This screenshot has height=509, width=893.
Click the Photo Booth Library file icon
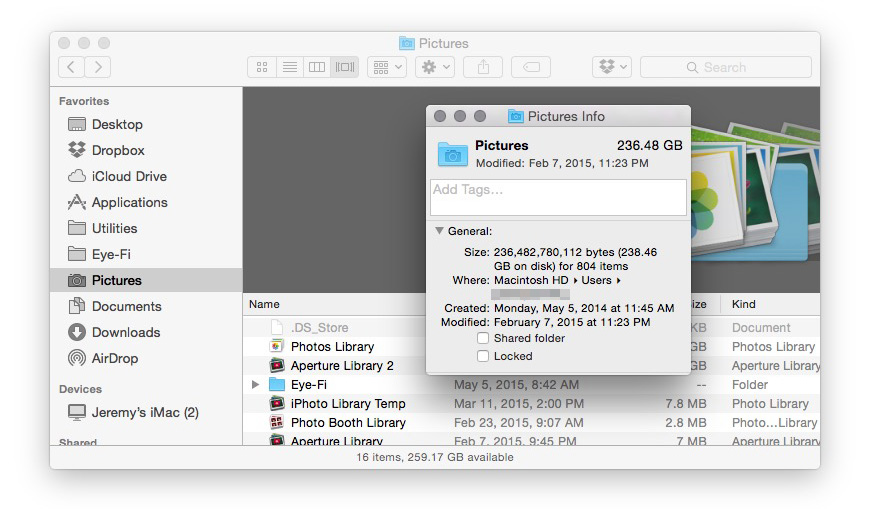(277, 422)
